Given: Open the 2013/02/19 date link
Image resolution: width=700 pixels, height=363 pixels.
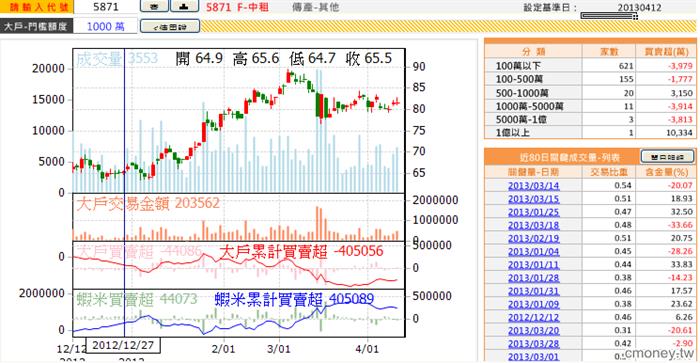Looking at the screenshot, I should point(533,238).
